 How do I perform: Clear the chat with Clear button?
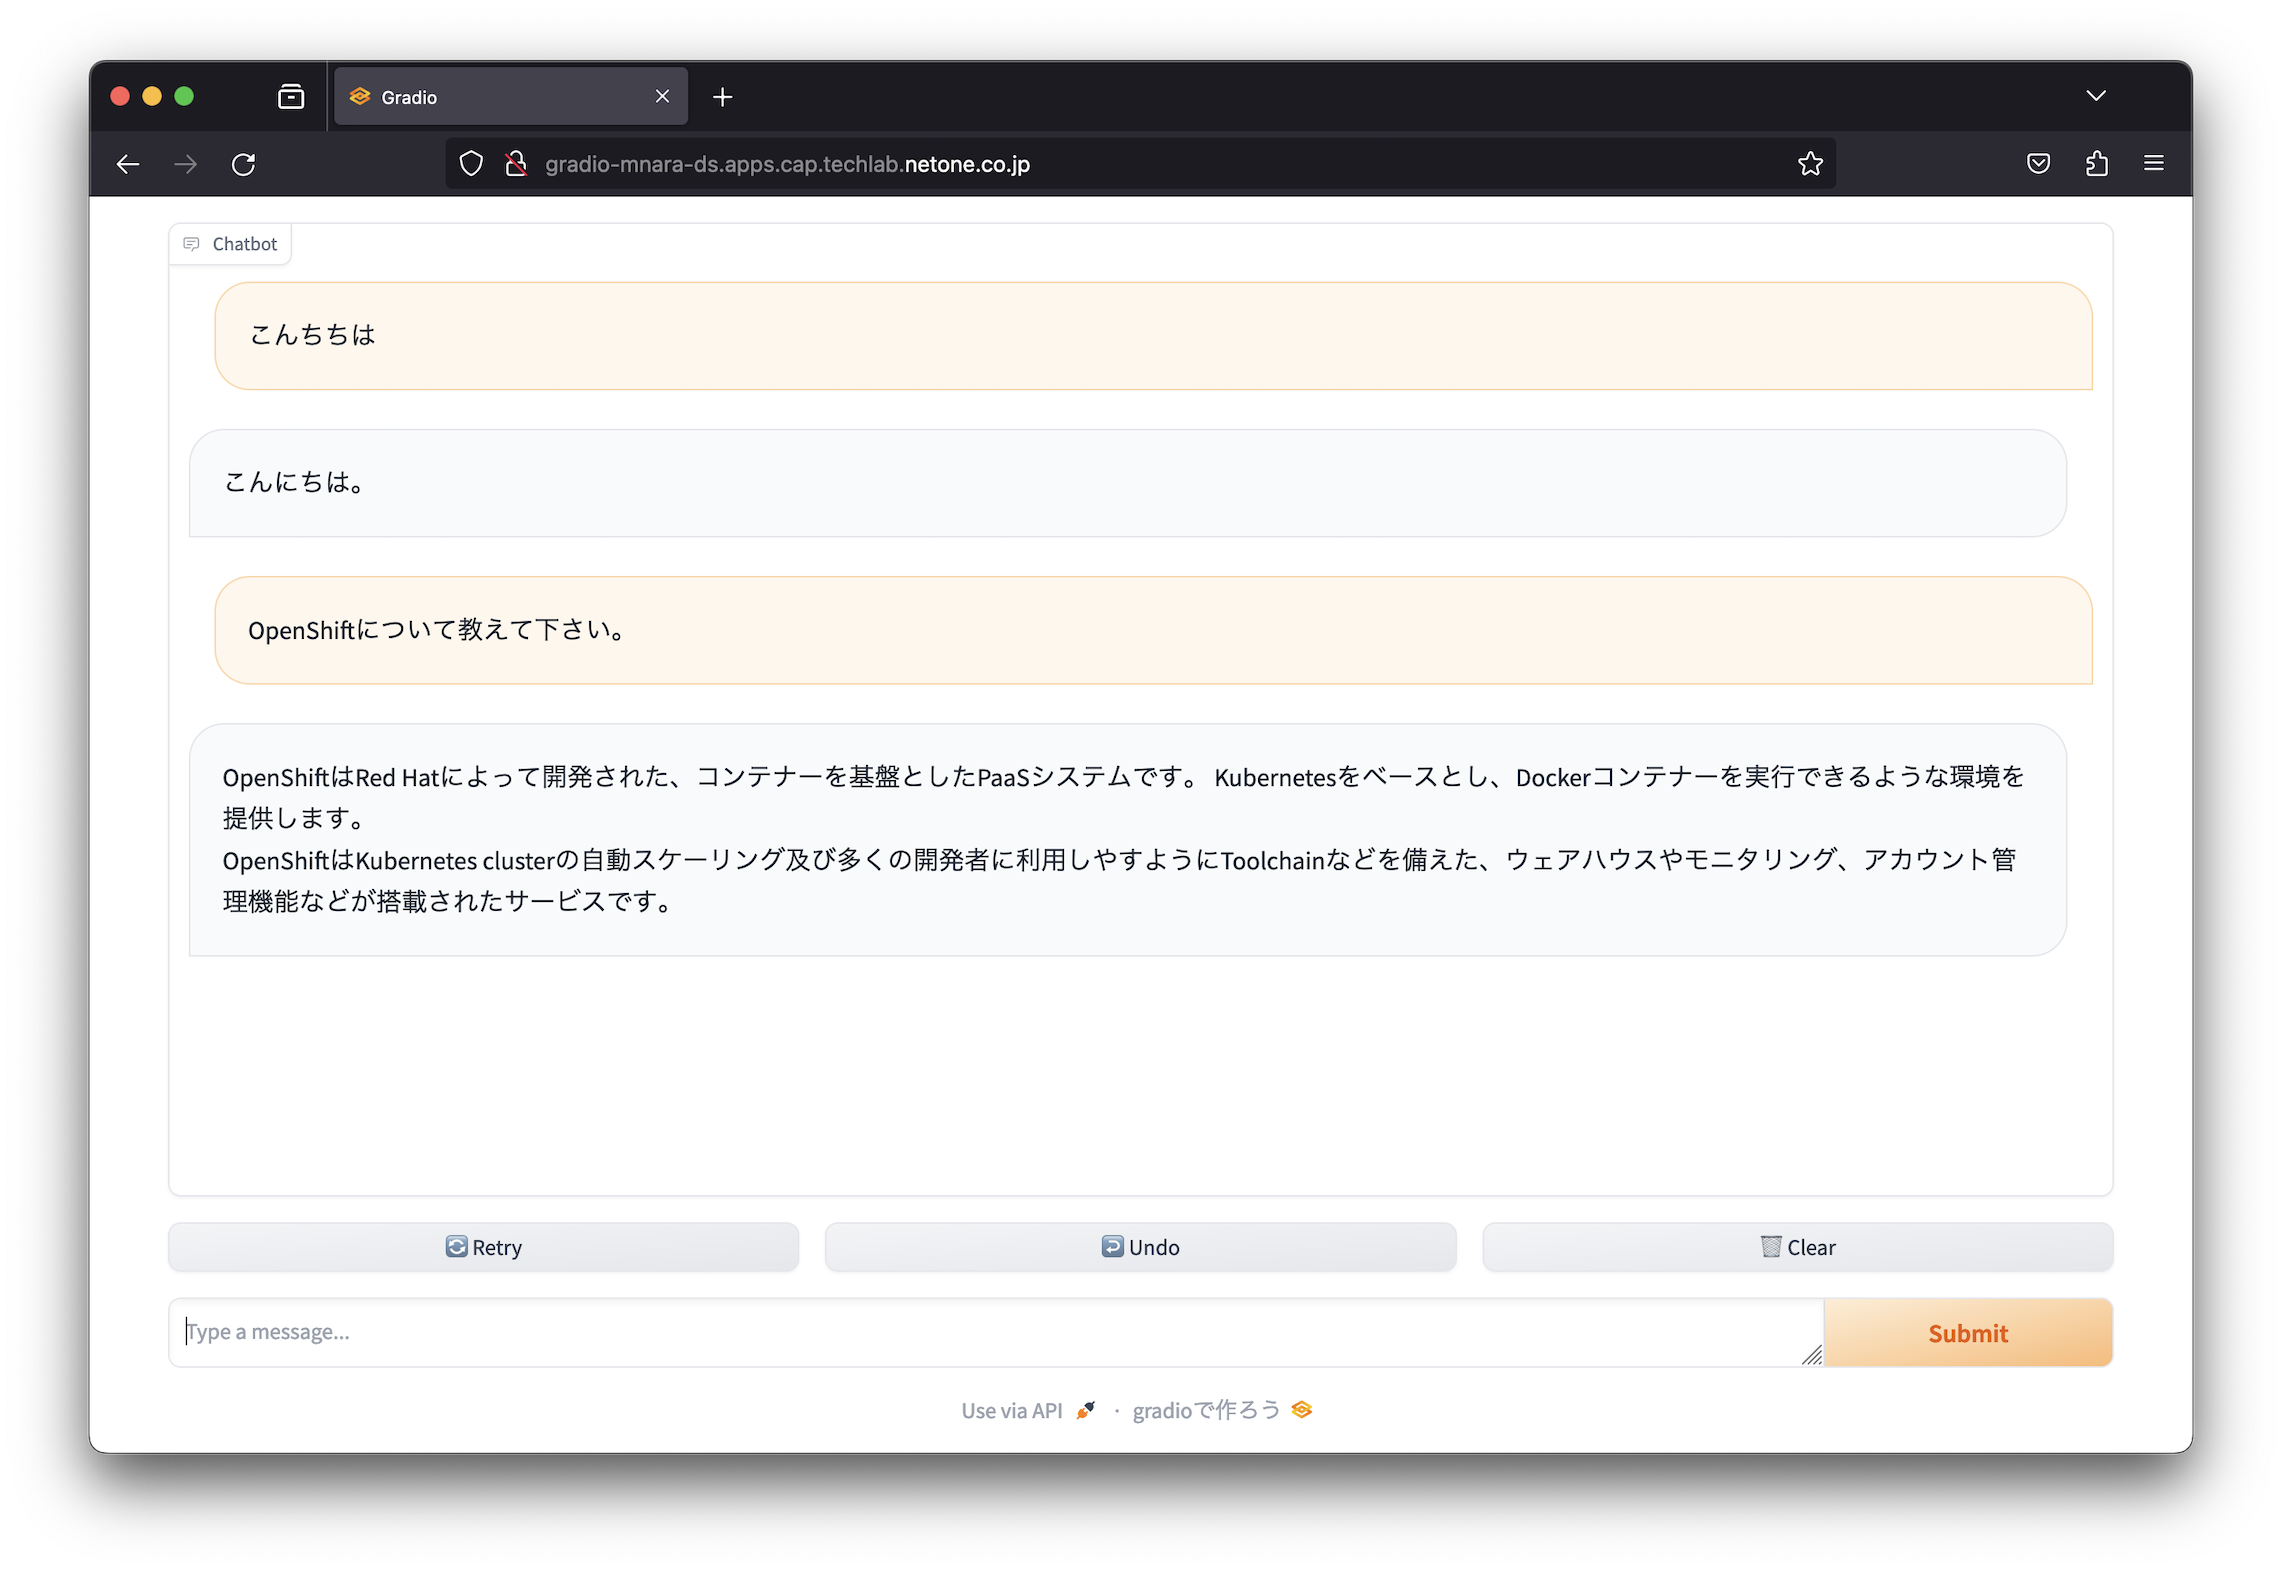click(x=1798, y=1247)
